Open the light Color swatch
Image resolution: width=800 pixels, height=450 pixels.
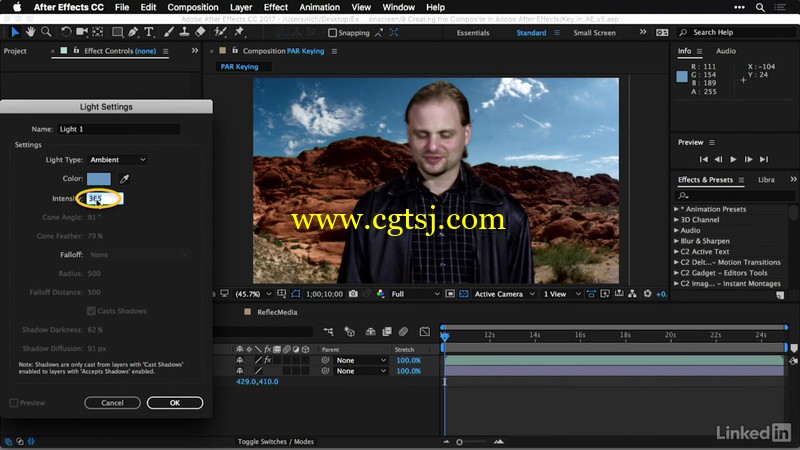99,179
